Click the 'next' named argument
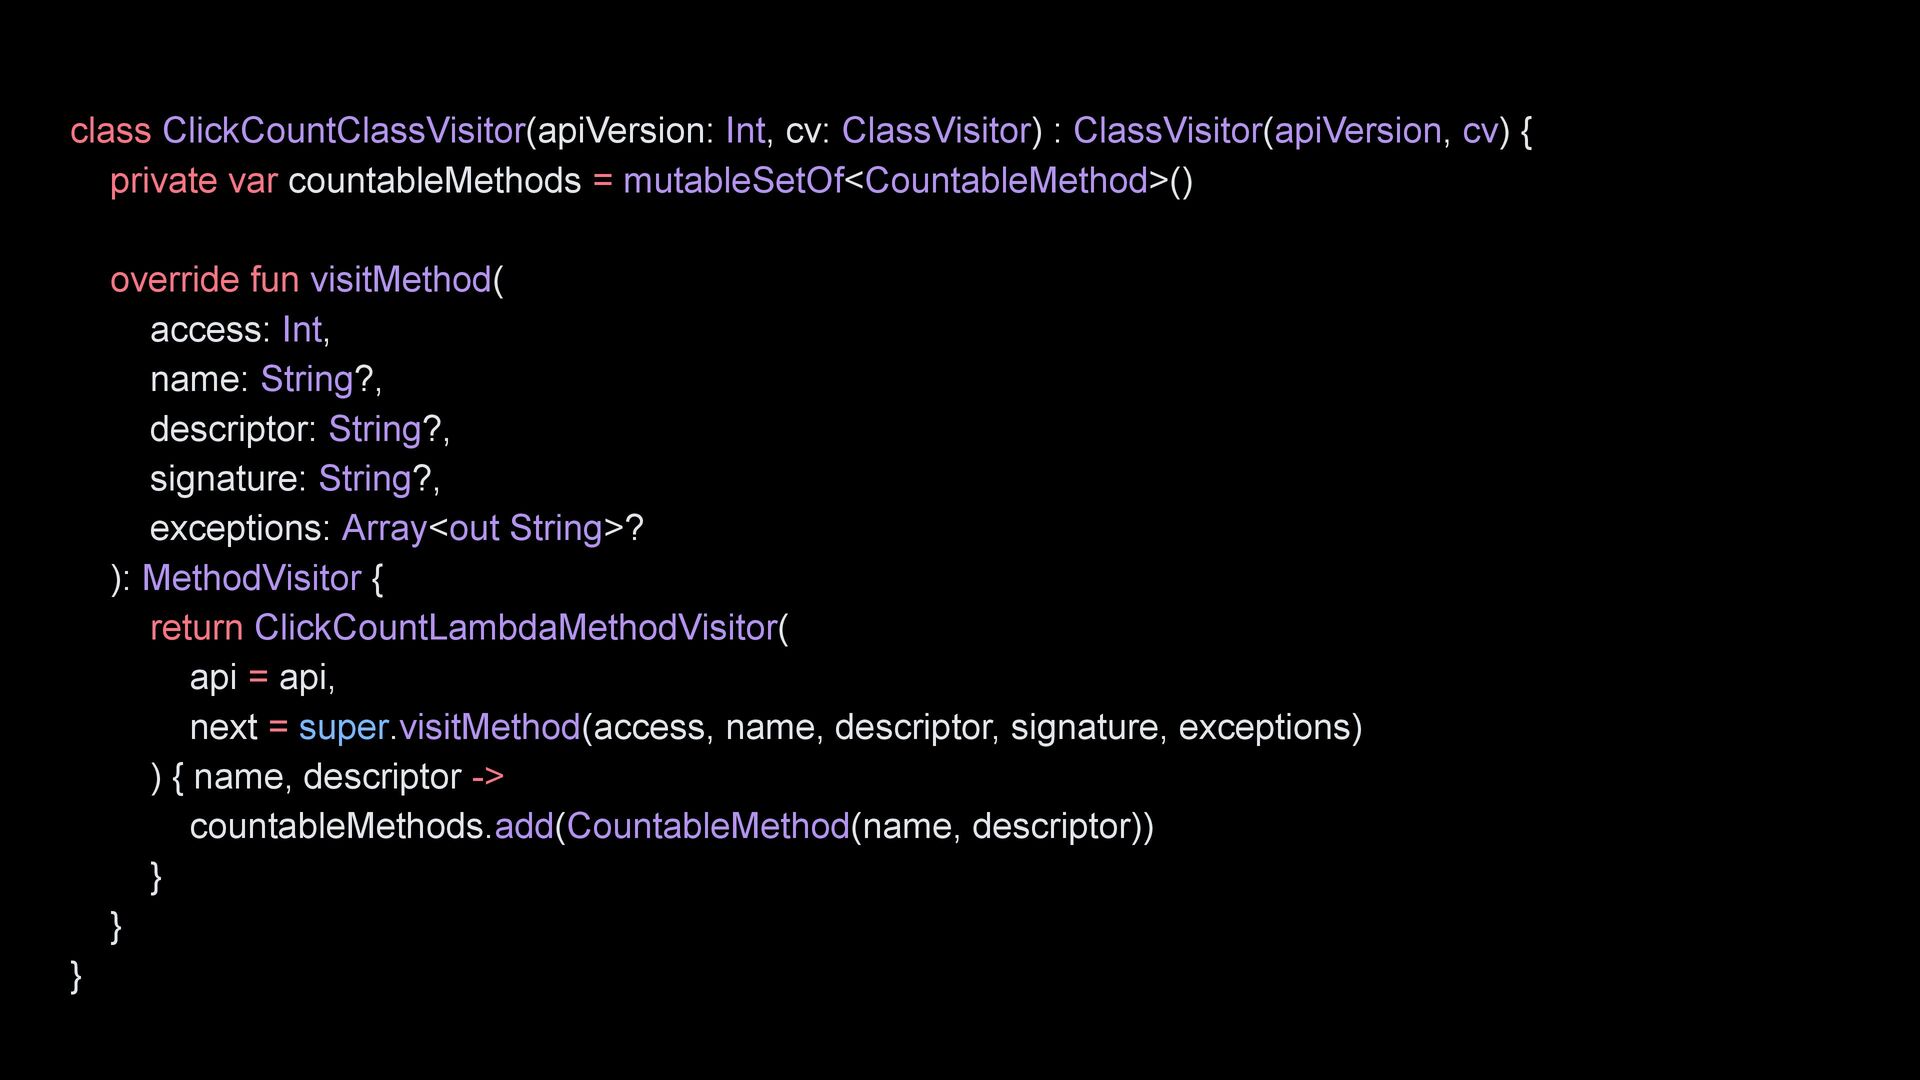 224,727
